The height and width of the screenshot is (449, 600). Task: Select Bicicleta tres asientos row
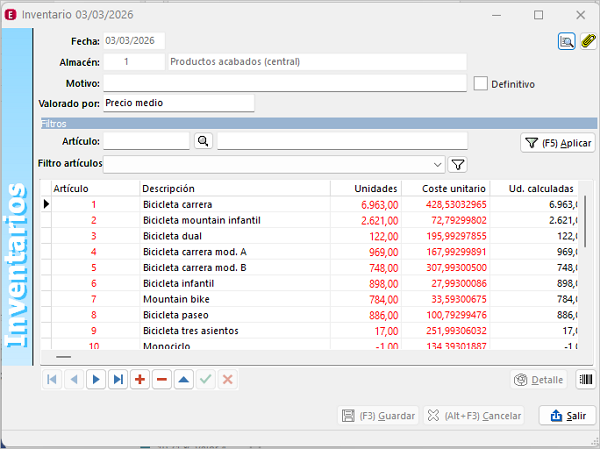[x=309, y=330]
